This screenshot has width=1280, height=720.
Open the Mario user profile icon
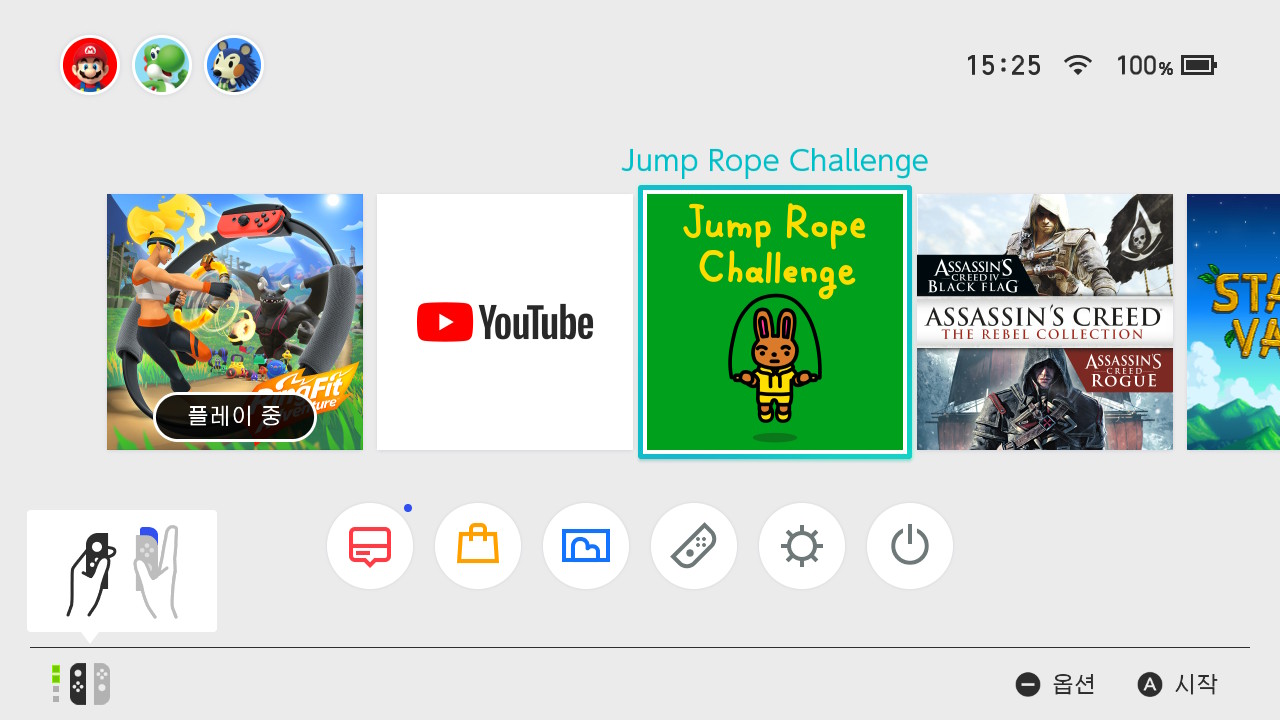tap(90, 65)
